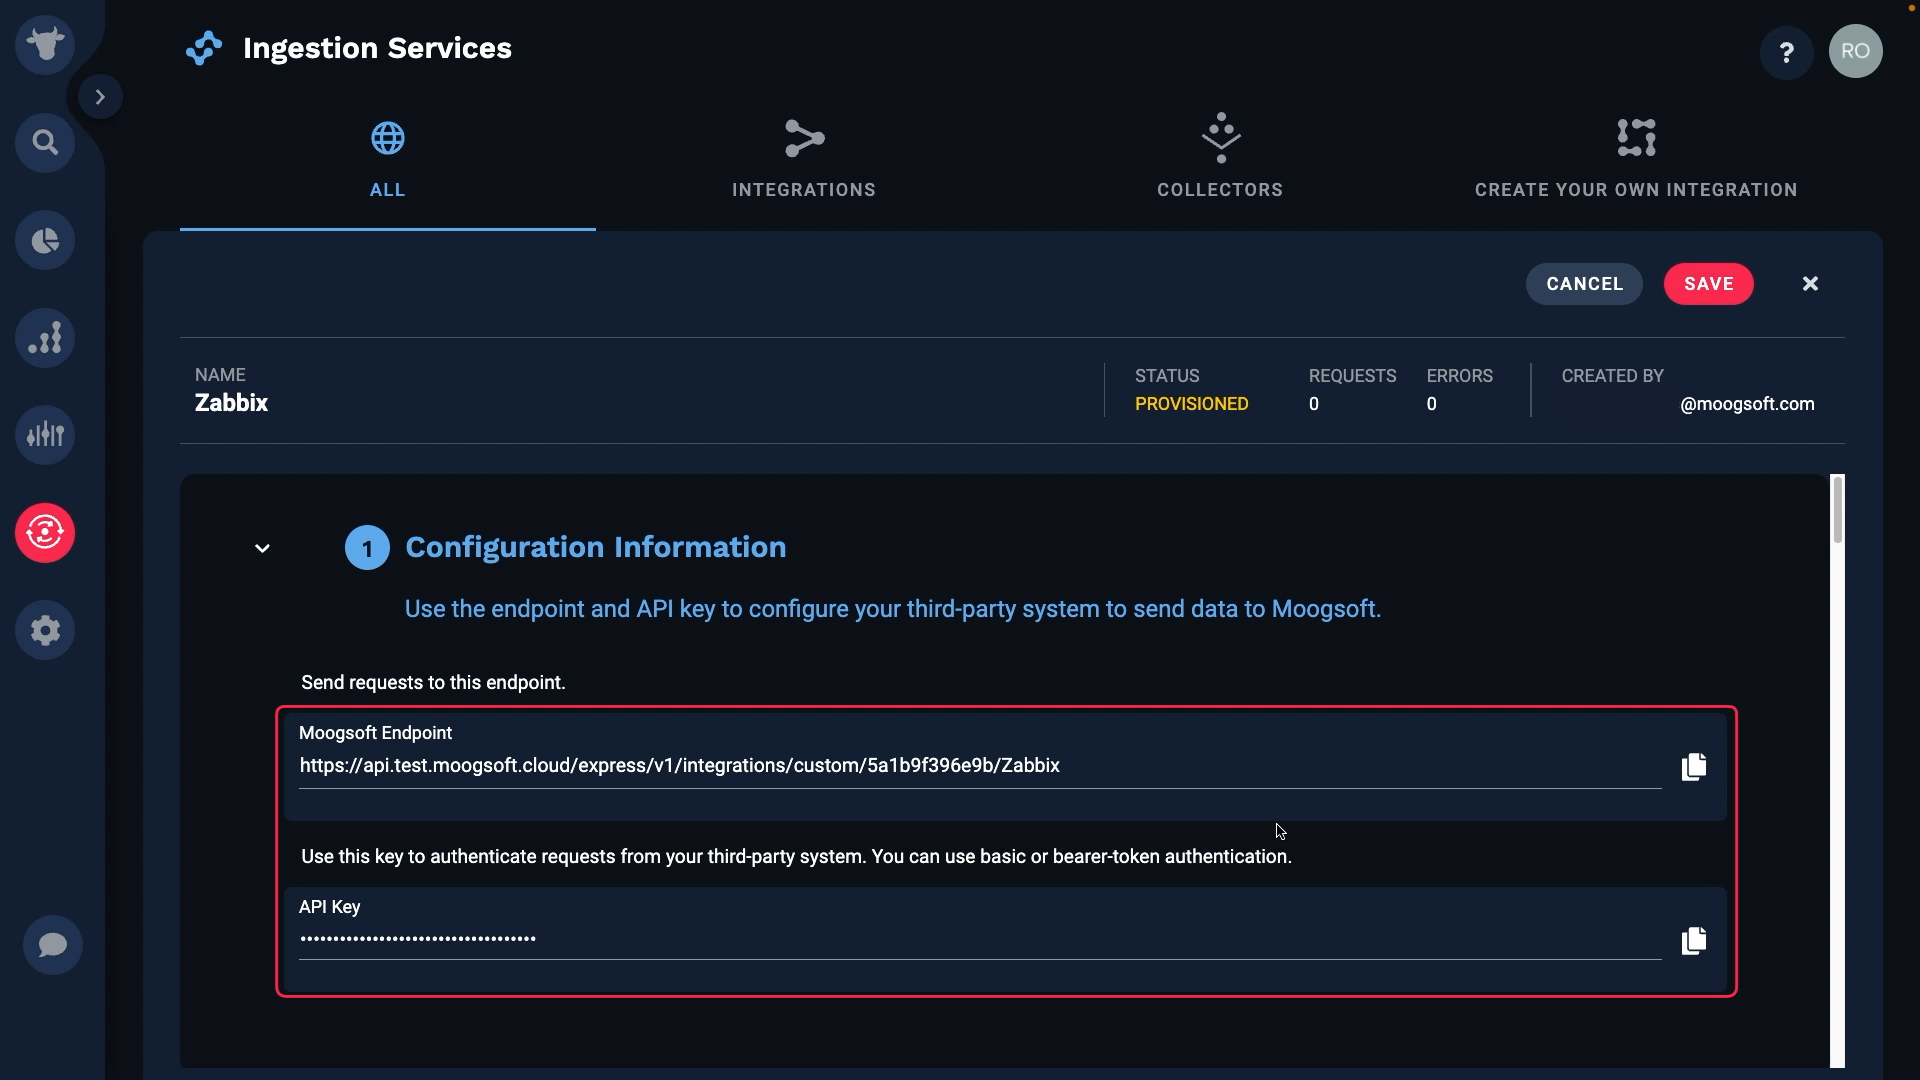Close the Zabbix integration panel with X

click(1810, 284)
